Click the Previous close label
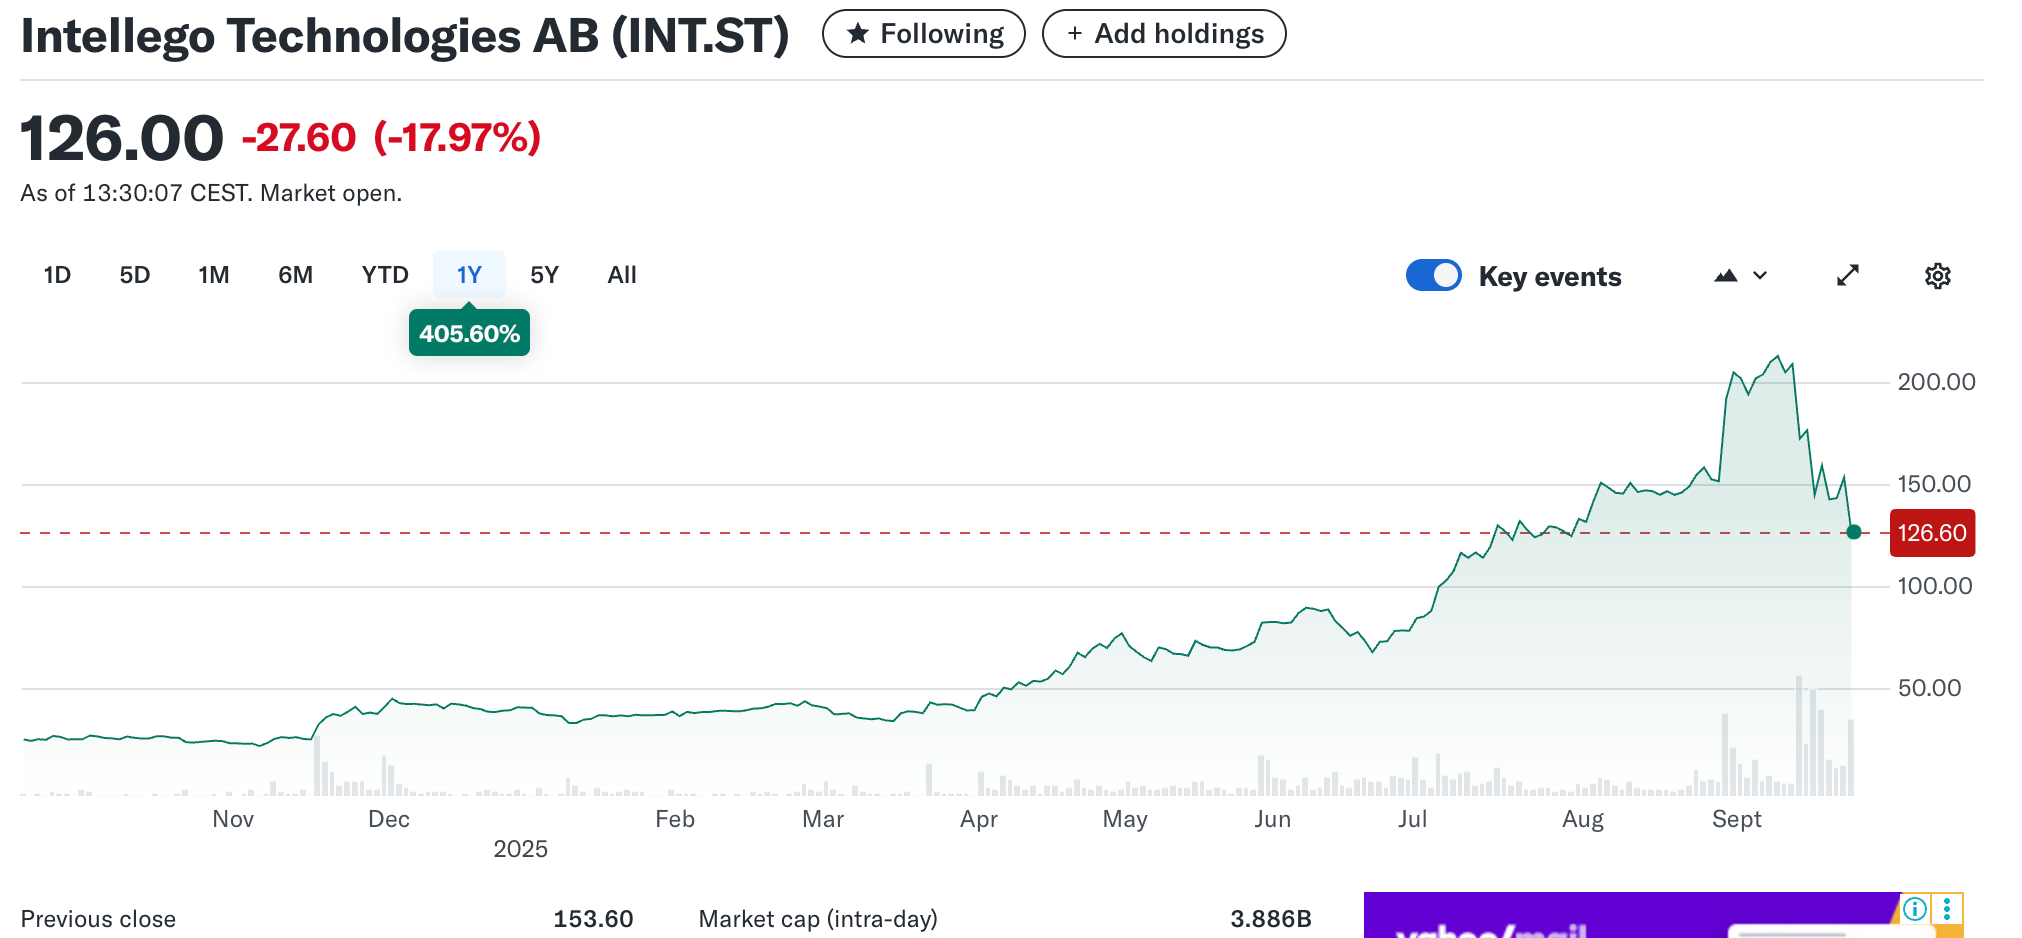2022x938 pixels. coord(98,919)
